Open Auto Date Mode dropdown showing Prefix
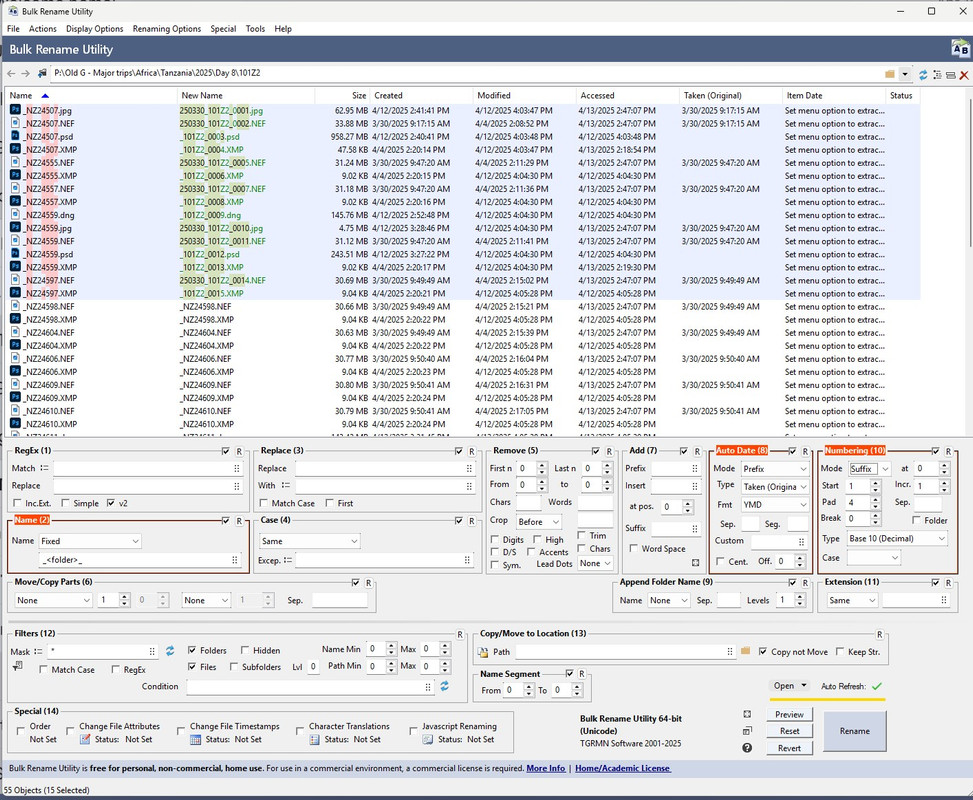 click(x=775, y=469)
